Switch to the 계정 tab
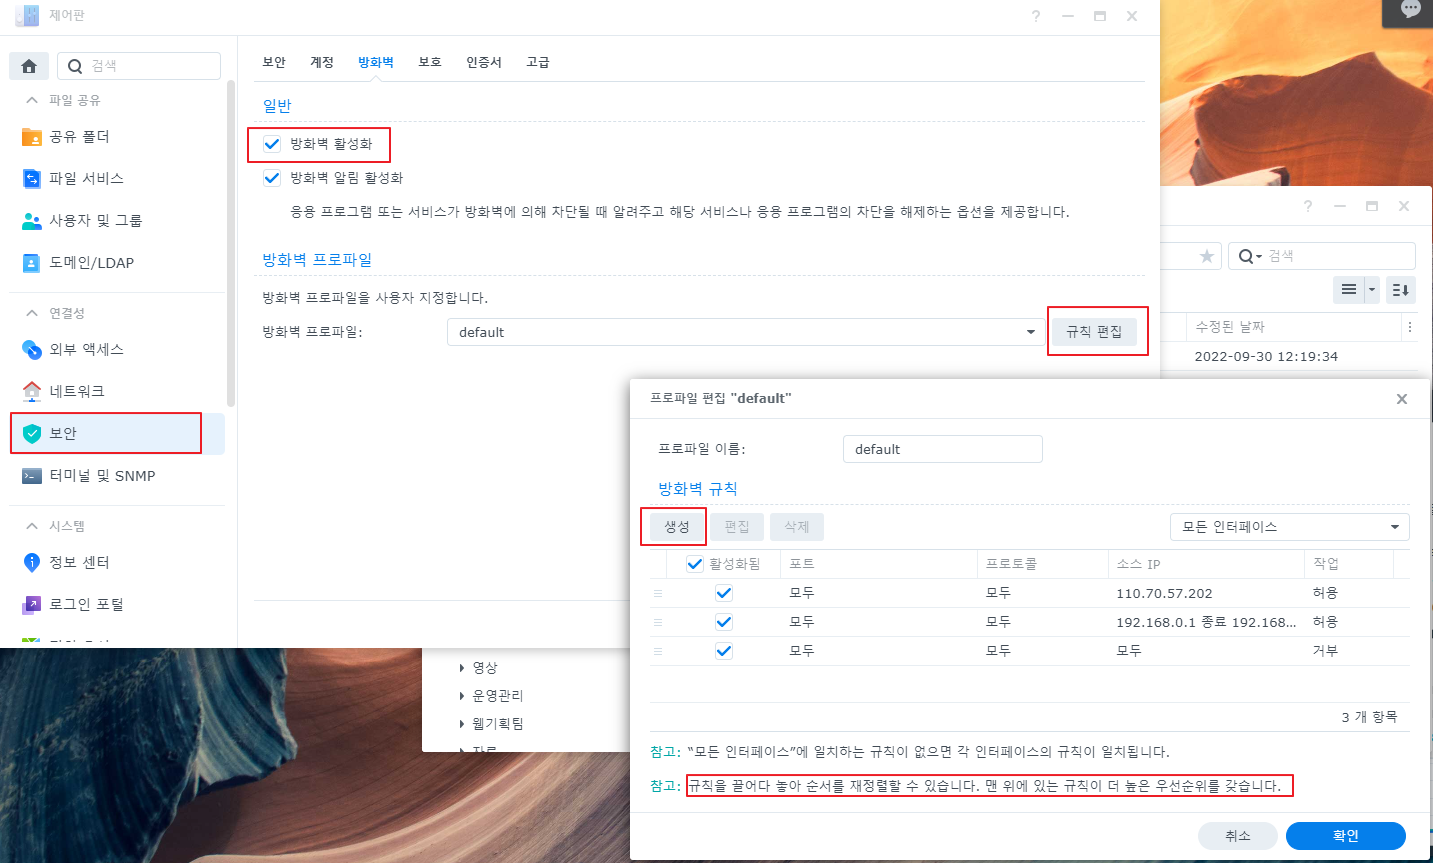Screen dimensions: 1433x863 coord(322,62)
